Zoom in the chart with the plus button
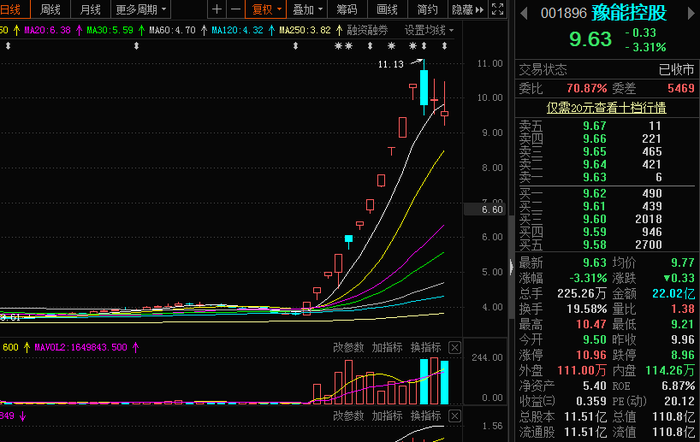The image size is (700, 442). 217,9
